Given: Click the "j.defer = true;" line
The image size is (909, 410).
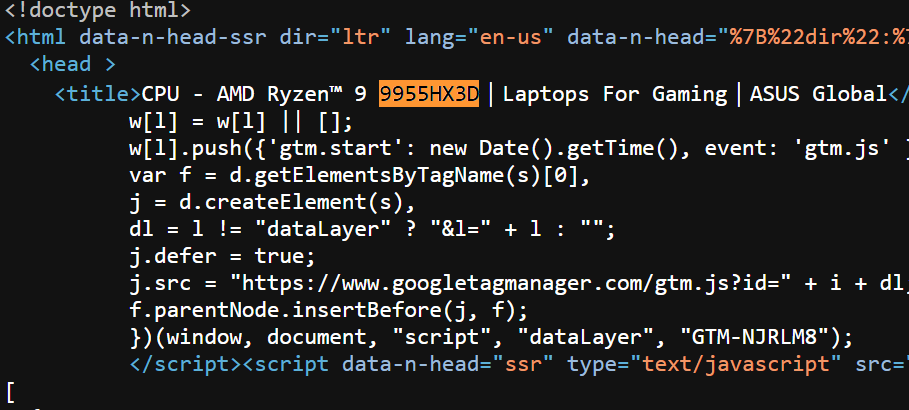Looking at the screenshot, I should [x=222, y=256].
